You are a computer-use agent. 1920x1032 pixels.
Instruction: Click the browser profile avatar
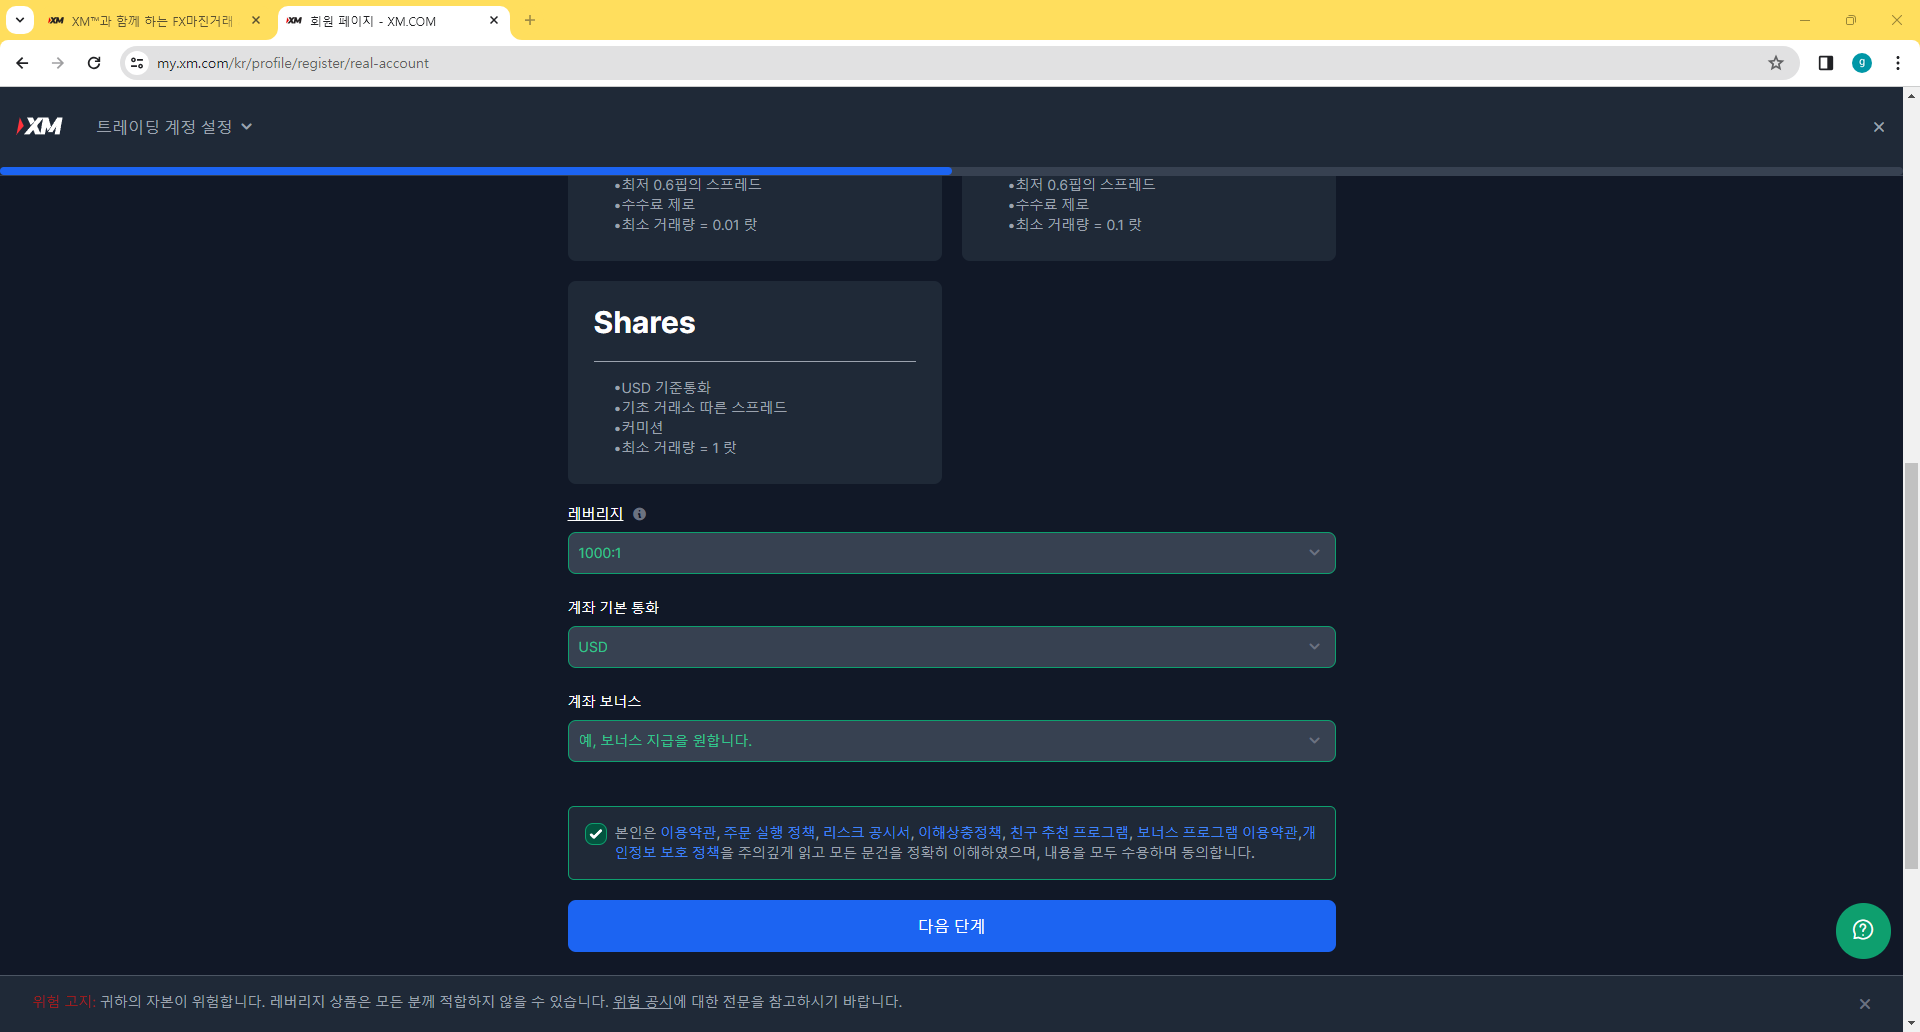(x=1861, y=62)
